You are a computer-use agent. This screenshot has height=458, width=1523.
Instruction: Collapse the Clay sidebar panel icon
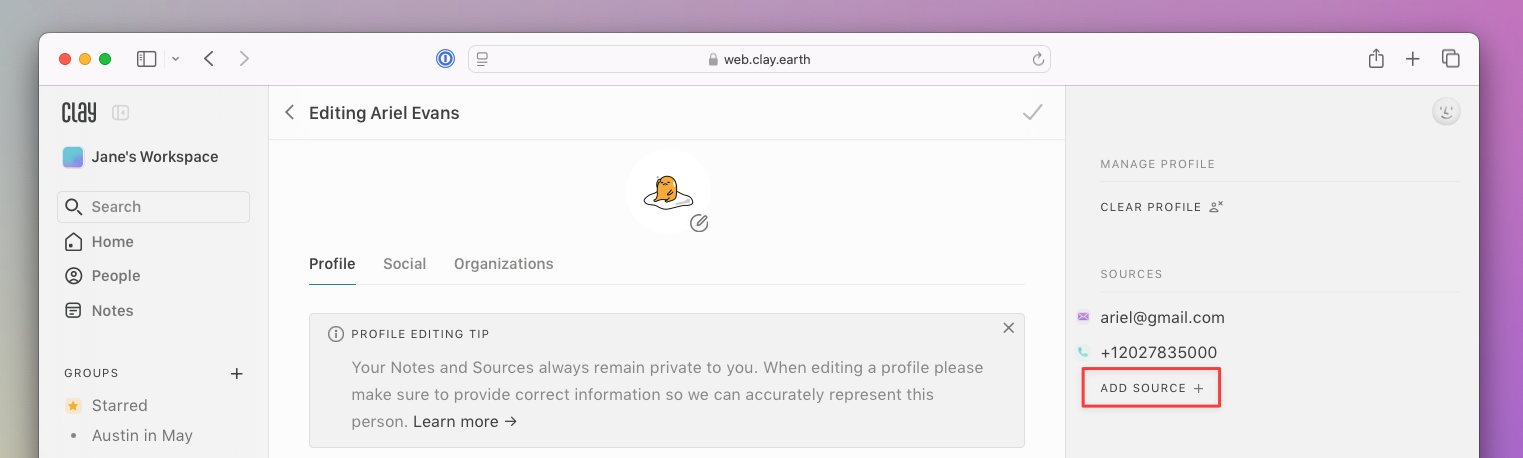click(121, 113)
